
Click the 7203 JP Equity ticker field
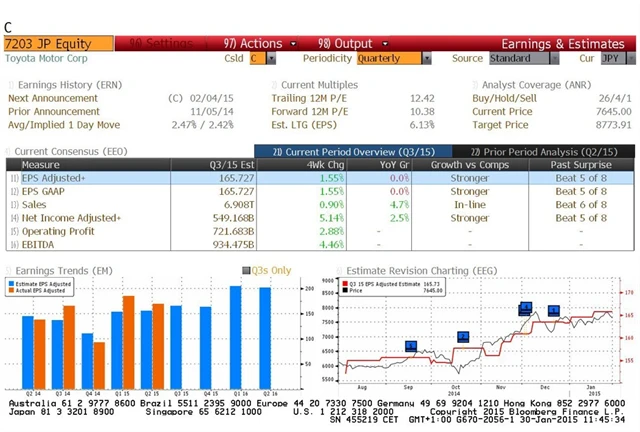(x=59, y=43)
